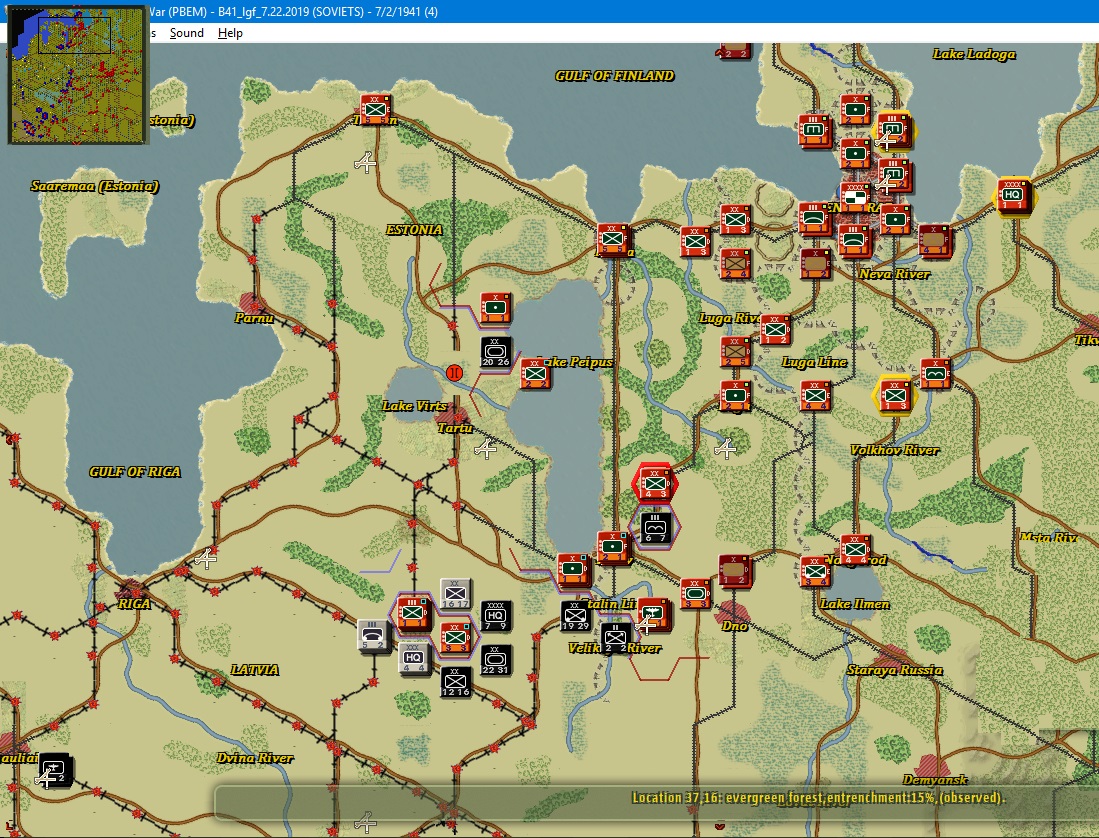
Task: Click the airfield icon below Luga River
Action: pyautogui.click(x=725, y=448)
